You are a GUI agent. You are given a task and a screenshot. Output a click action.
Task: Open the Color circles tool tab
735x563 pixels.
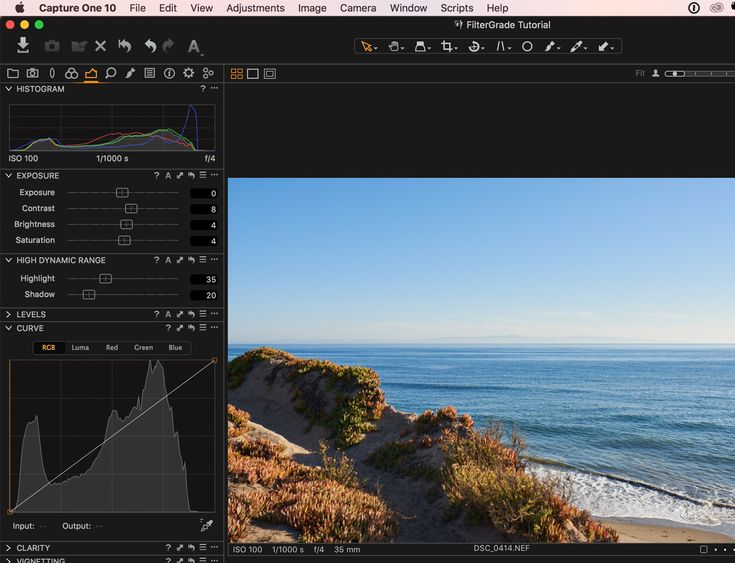(x=71, y=73)
